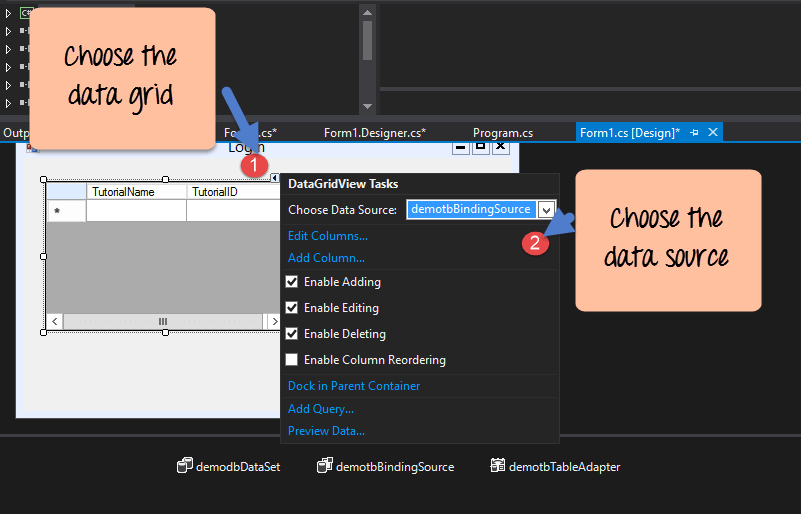
Task: Open the Choose Data Source dropdown arrow
Action: [x=546, y=210]
